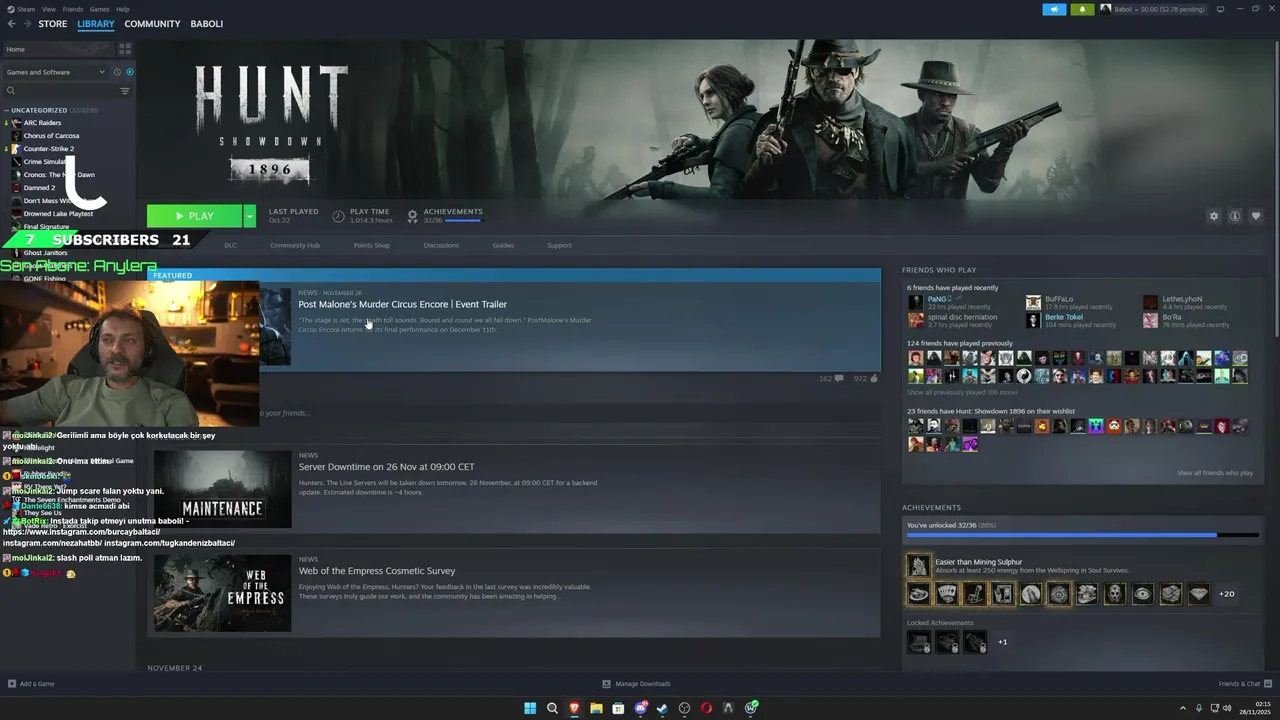Switch library to grid view
The height and width of the screenshot is (720, 1280).
pos(125,48)
